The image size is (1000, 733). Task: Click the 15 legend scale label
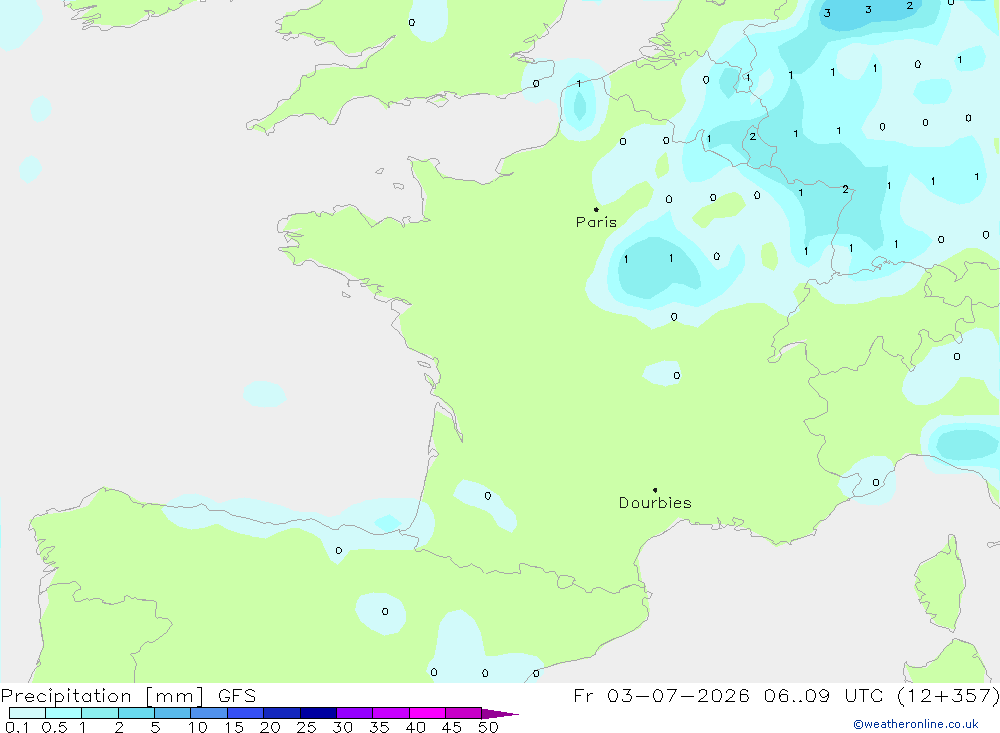pyautogui.click(x=234, y=727)
